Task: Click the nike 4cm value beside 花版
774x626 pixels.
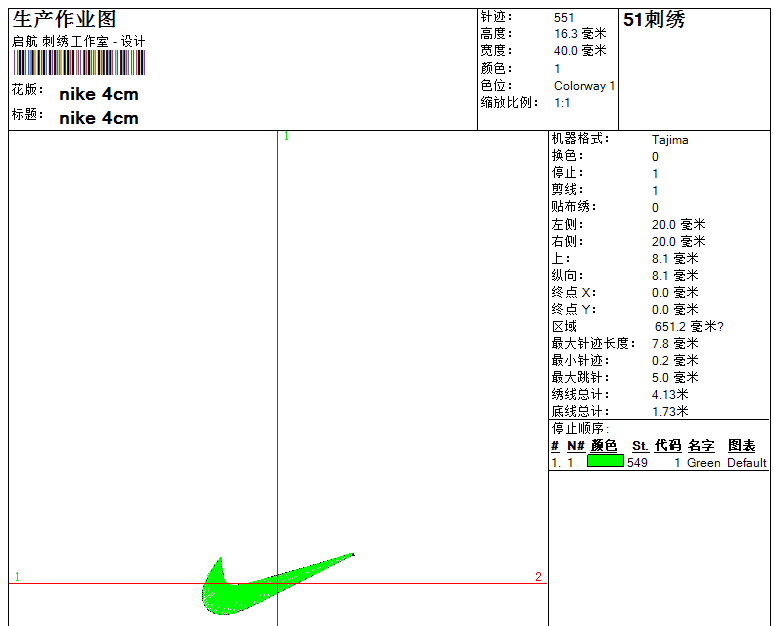Action: [99, 95]
